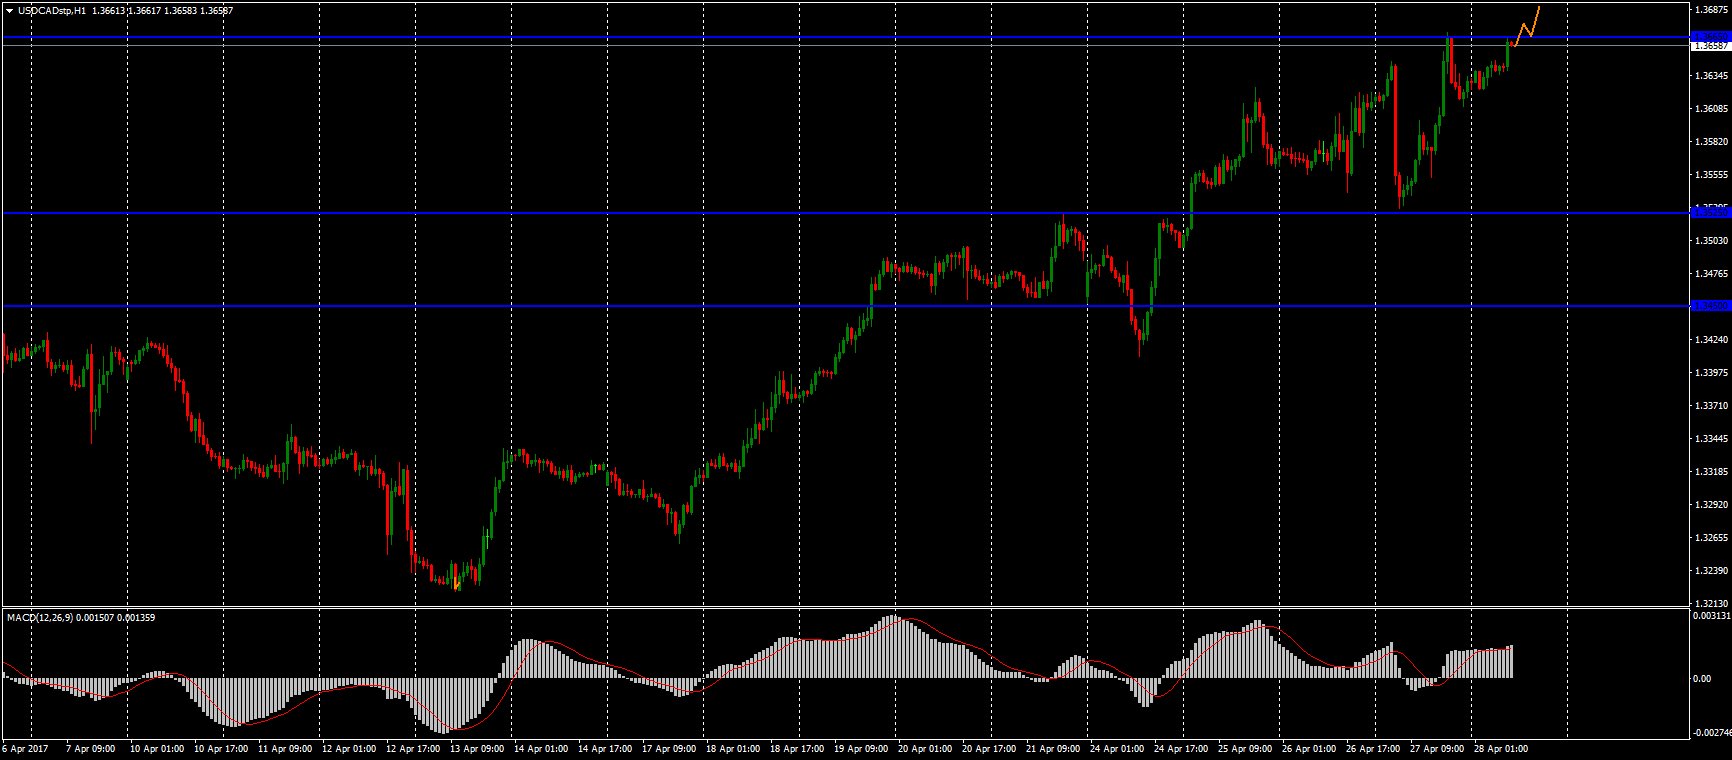The height and width of the screenshot is (760, 1732).
Task: Click the 1.35555 price scale value
Action: (1712, 175)
